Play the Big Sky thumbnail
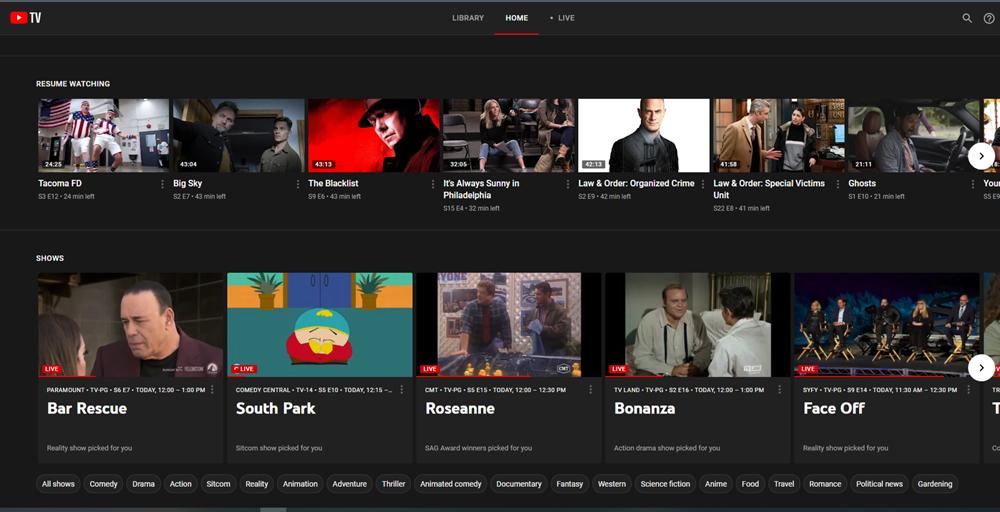The width and height of the screenshot is (1000, 512). (x=239, y=135)
